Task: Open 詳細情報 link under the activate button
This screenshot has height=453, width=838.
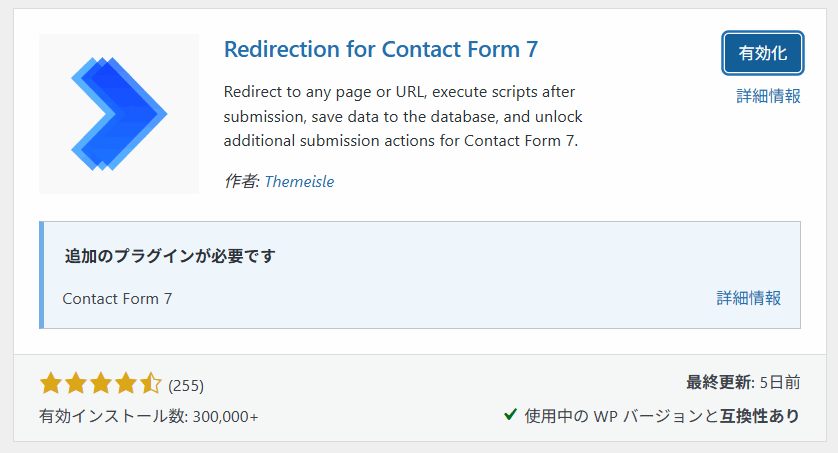Action: [768, 96]
